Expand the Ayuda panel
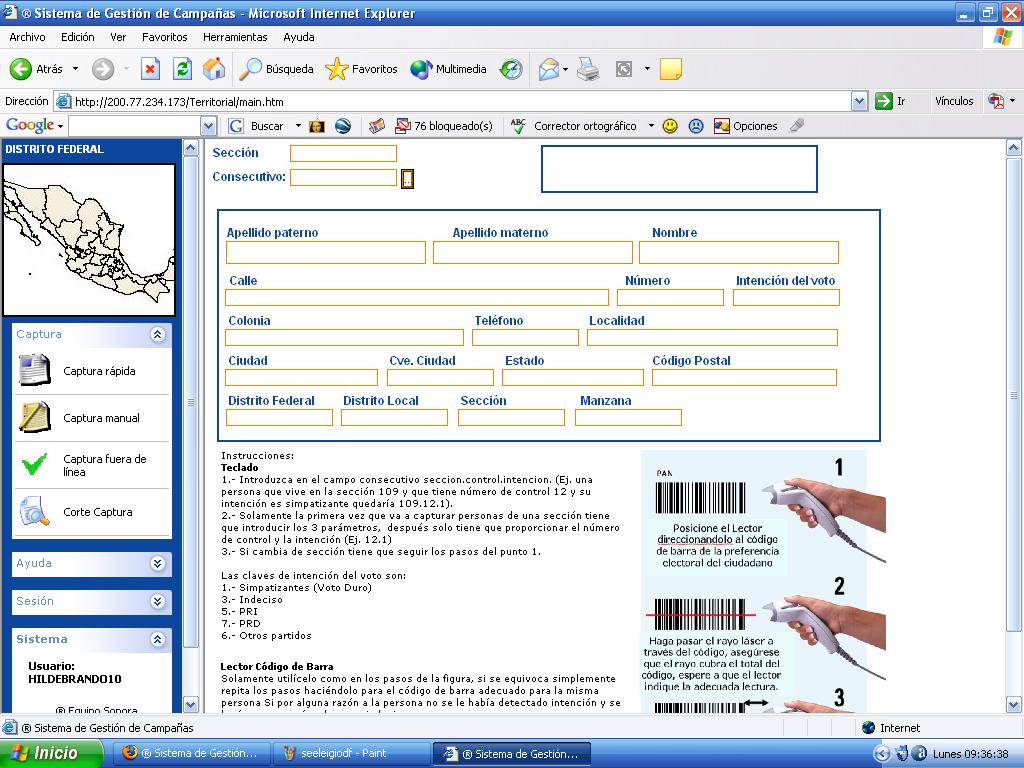The height and width of the screenshot is (768, 1024). pos(157,563)
